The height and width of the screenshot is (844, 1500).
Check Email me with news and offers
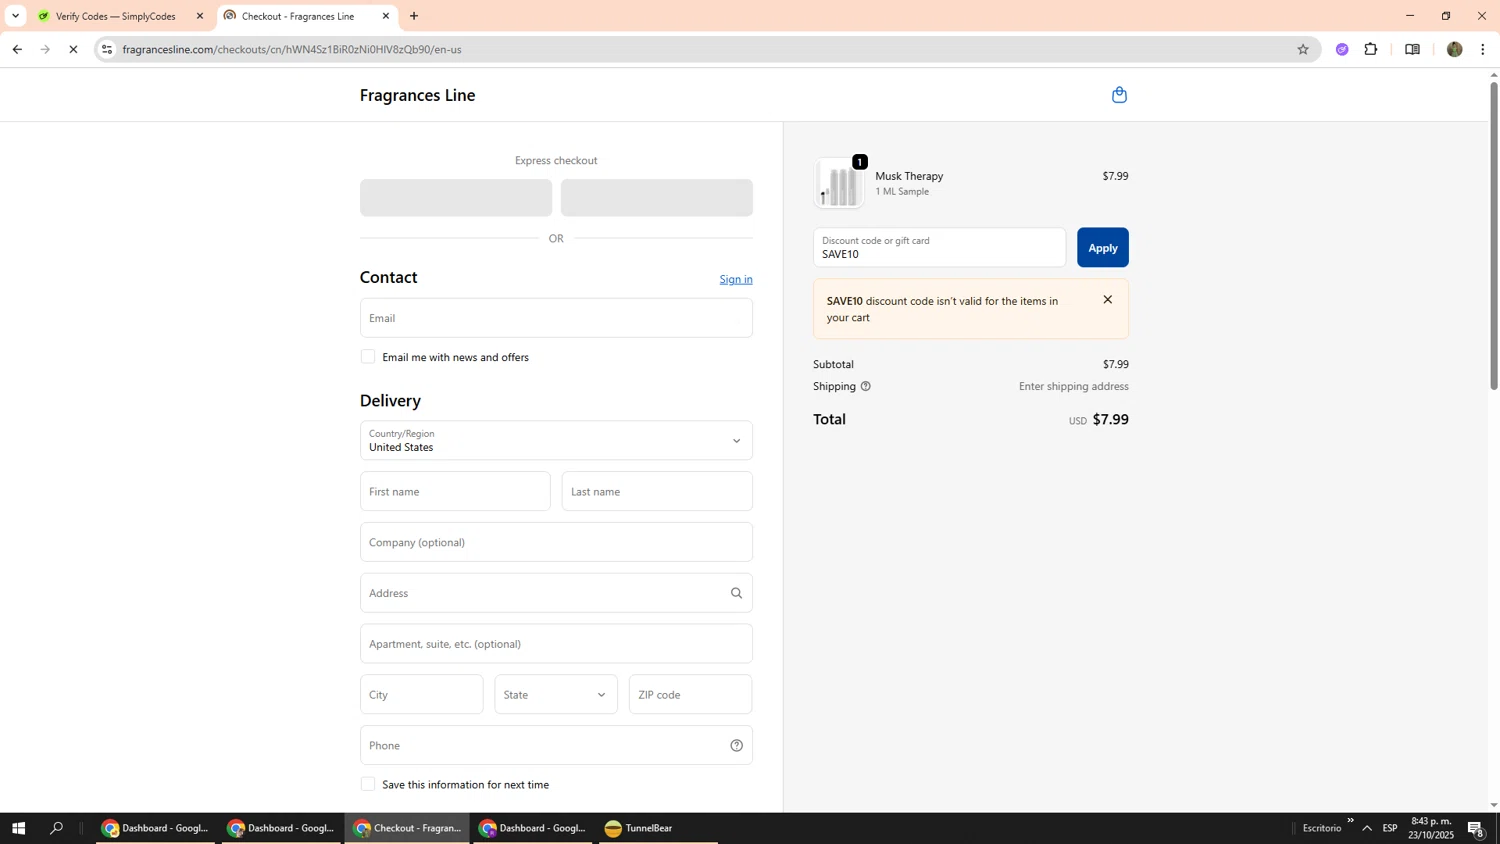point(368,357)
